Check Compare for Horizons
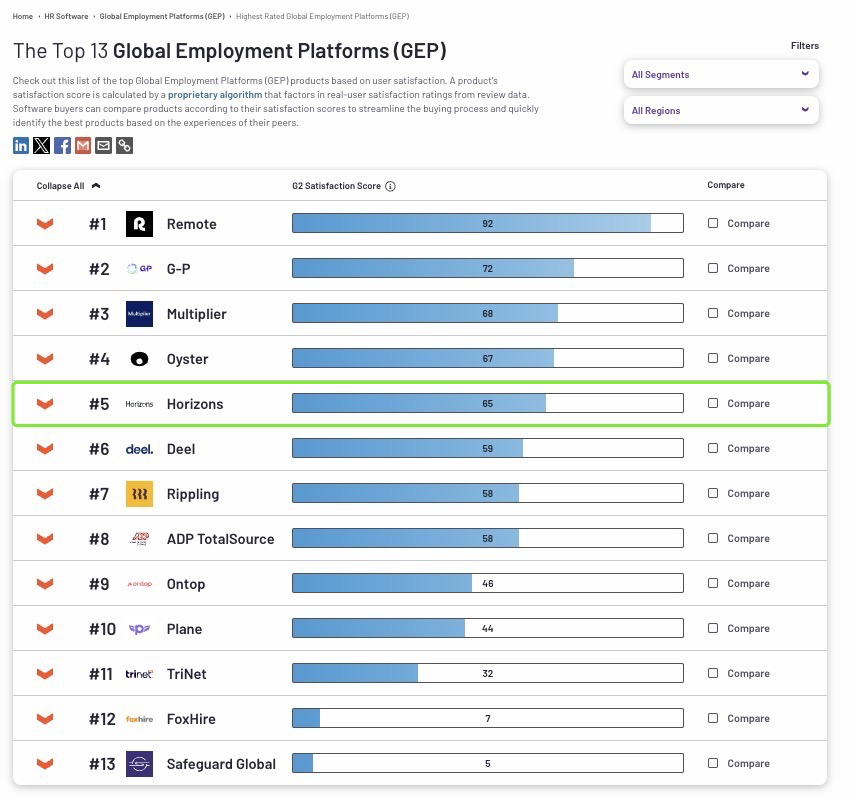Image resolution: width=853 pixels, height=796 pixels. click(713, 403)
